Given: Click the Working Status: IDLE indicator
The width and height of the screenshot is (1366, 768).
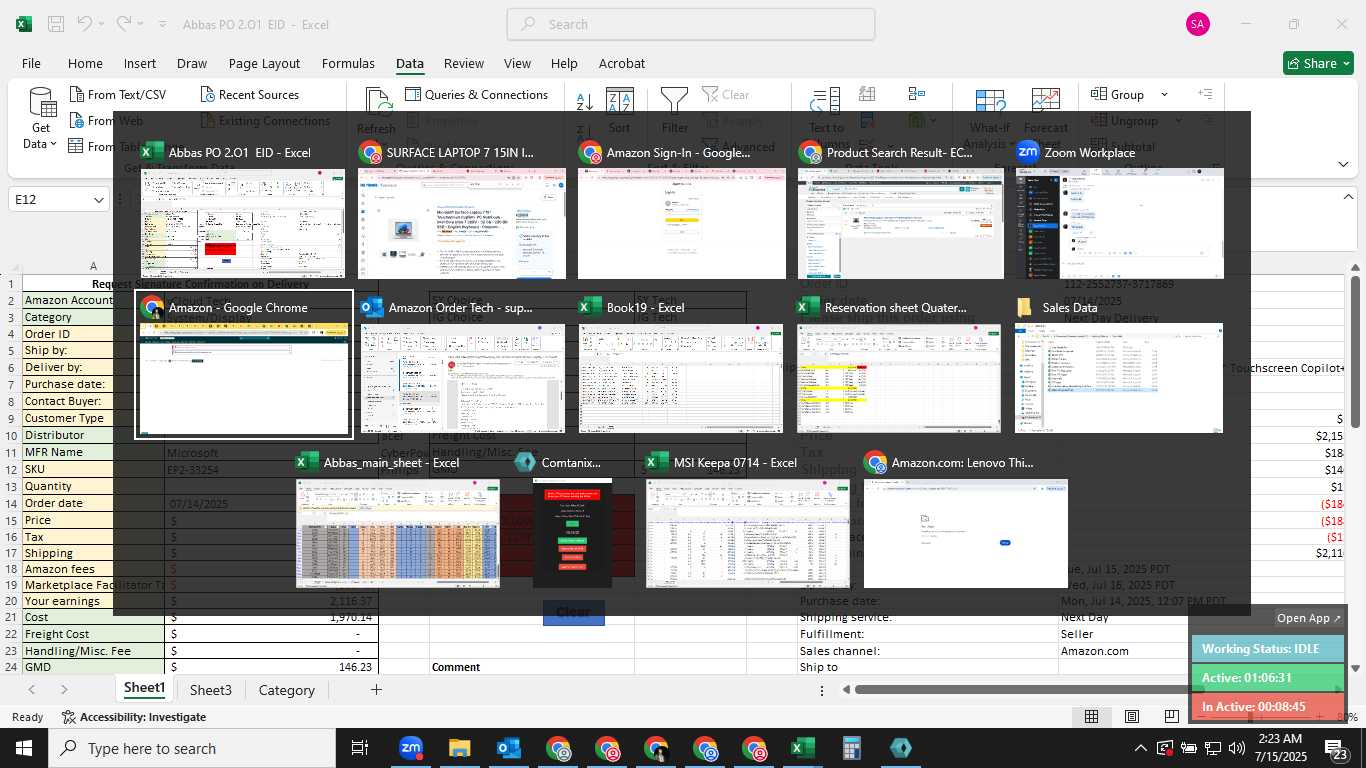Looking at the screenshot, I should [x=1268, y=649].
